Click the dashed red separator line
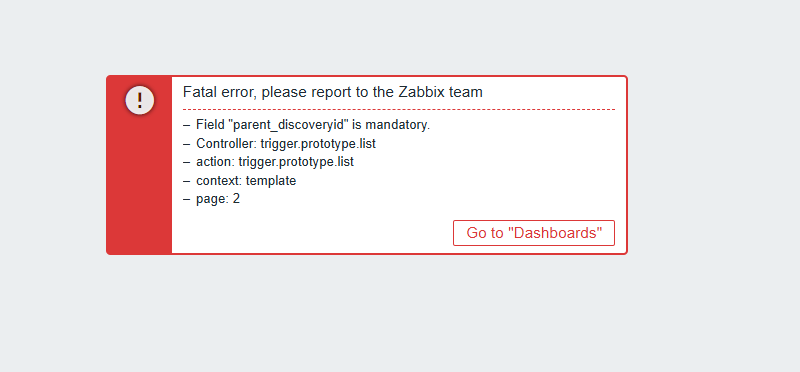 [398, 109]
